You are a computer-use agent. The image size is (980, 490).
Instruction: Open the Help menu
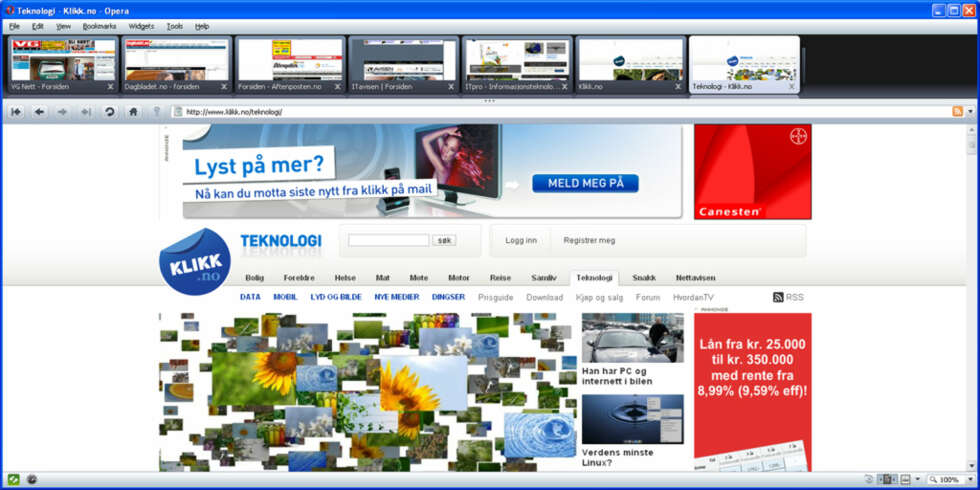202,26
